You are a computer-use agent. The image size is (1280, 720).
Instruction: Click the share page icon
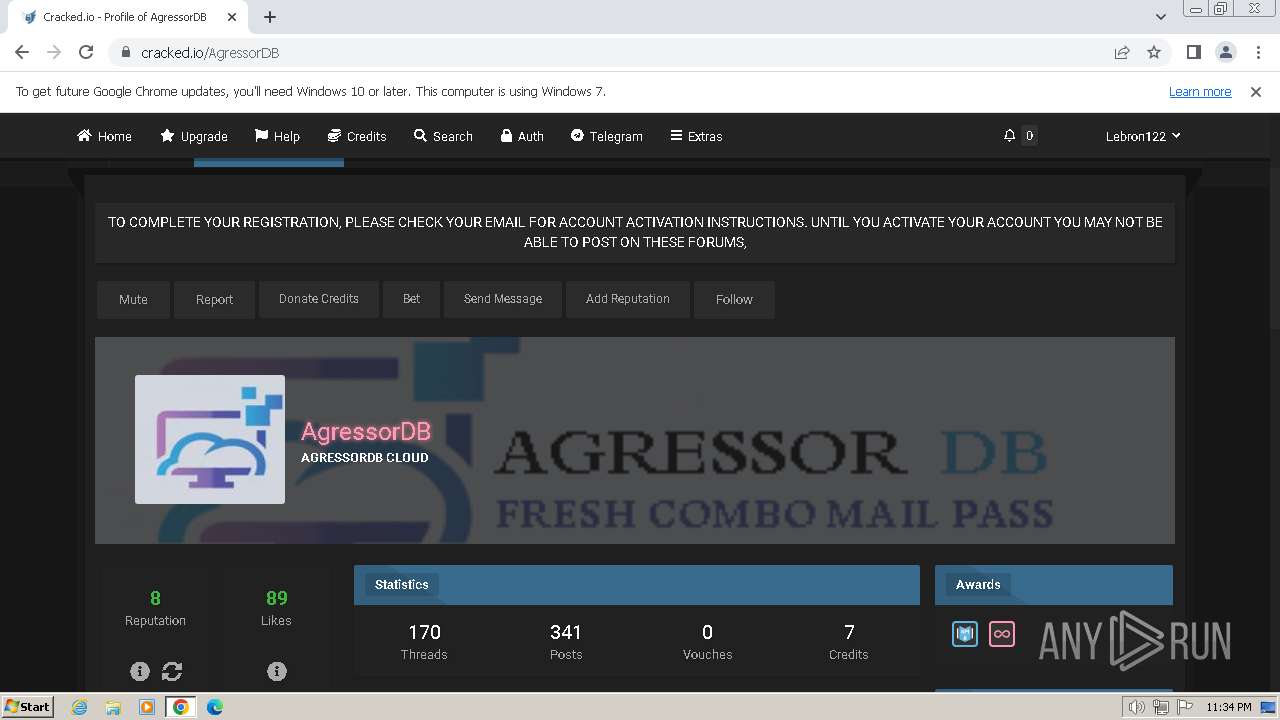(x=1122, y=52)
